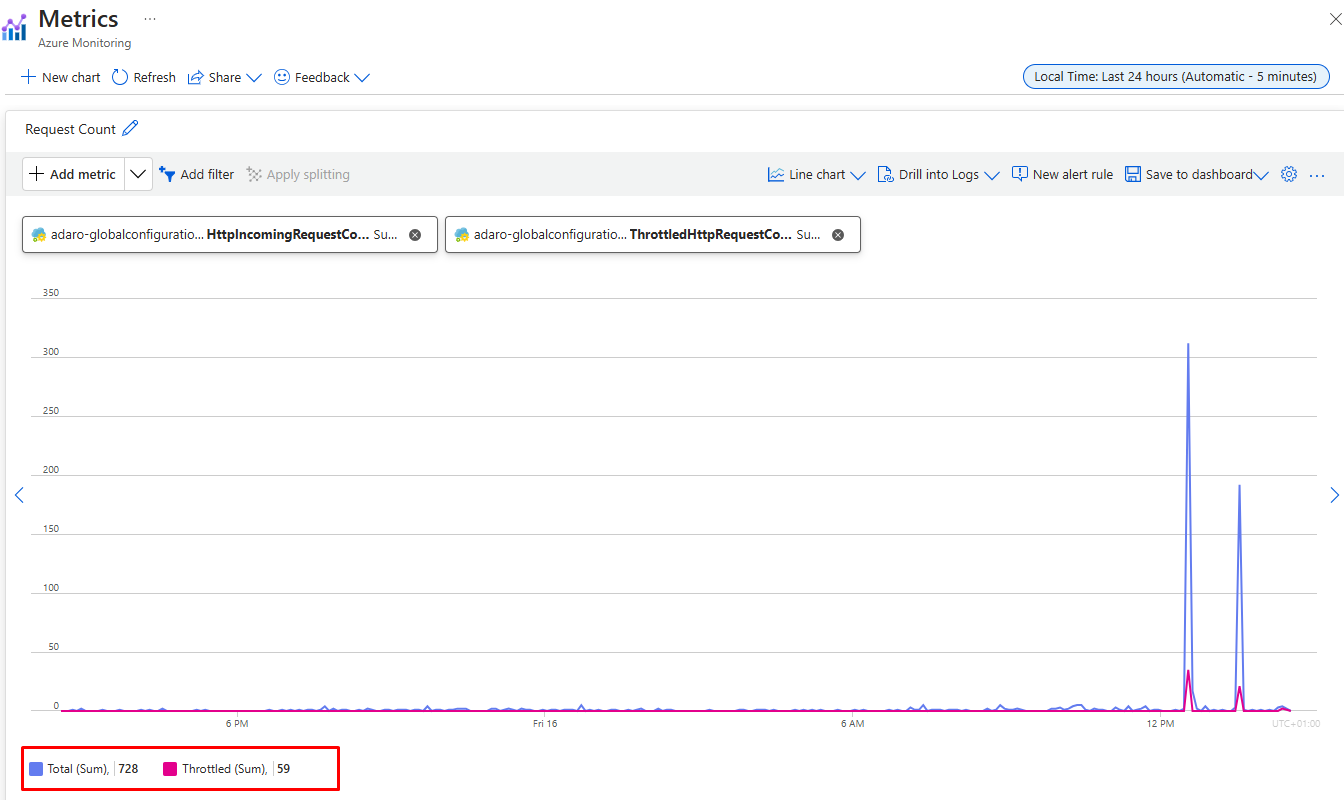Click the Feedback smiley icon
The height and width of the screenshot is (800, 1344).
[x=282, y=77]
